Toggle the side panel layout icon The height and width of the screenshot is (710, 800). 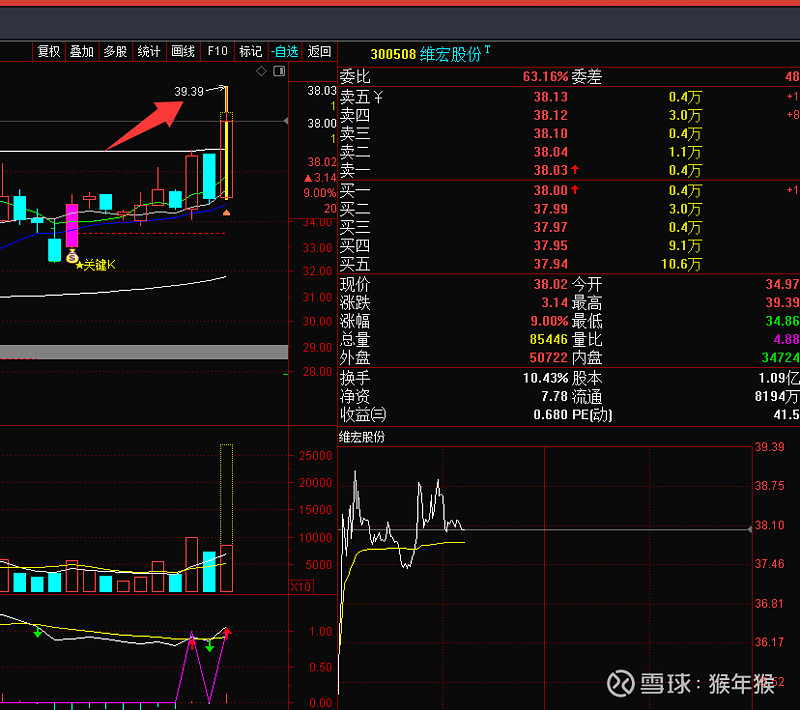coord(279,71)
